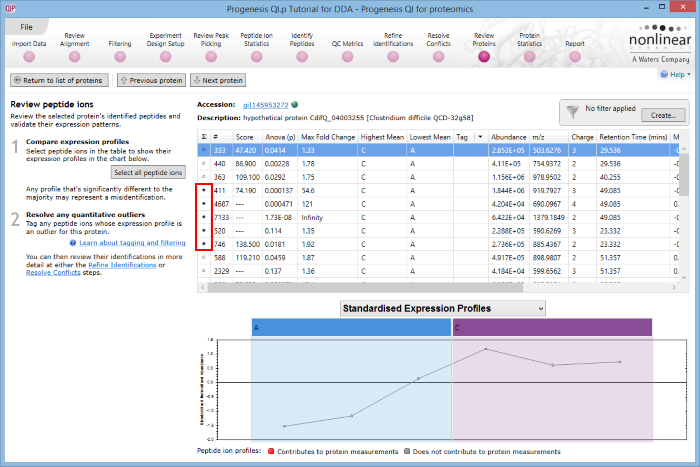Viewport: 700px width, 467px height.
Task: Select the Review Proteins step circle
Action: tap(484, 57)
